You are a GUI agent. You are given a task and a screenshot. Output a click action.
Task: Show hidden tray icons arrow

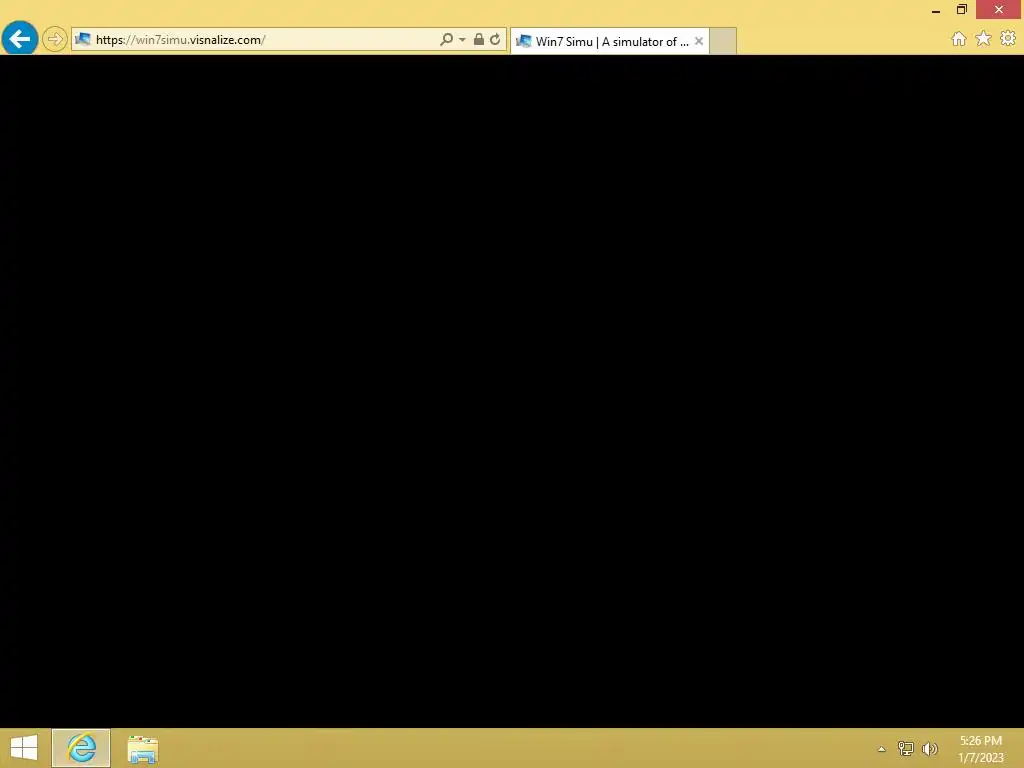[882, 749]
